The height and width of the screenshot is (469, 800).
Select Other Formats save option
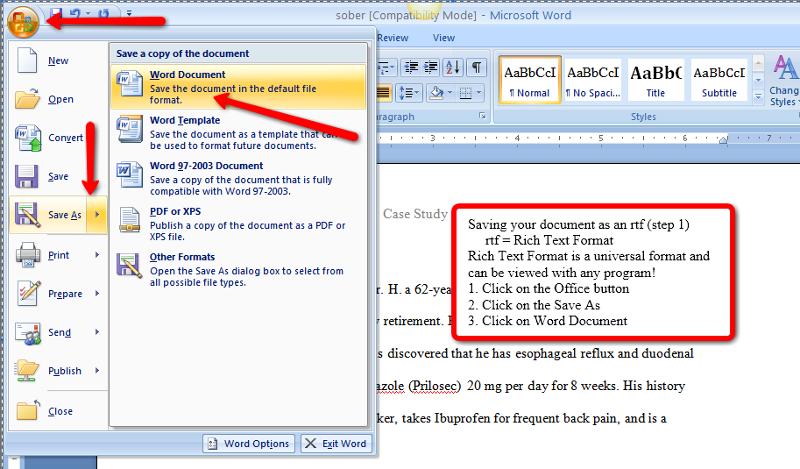(x=238, y=269)
